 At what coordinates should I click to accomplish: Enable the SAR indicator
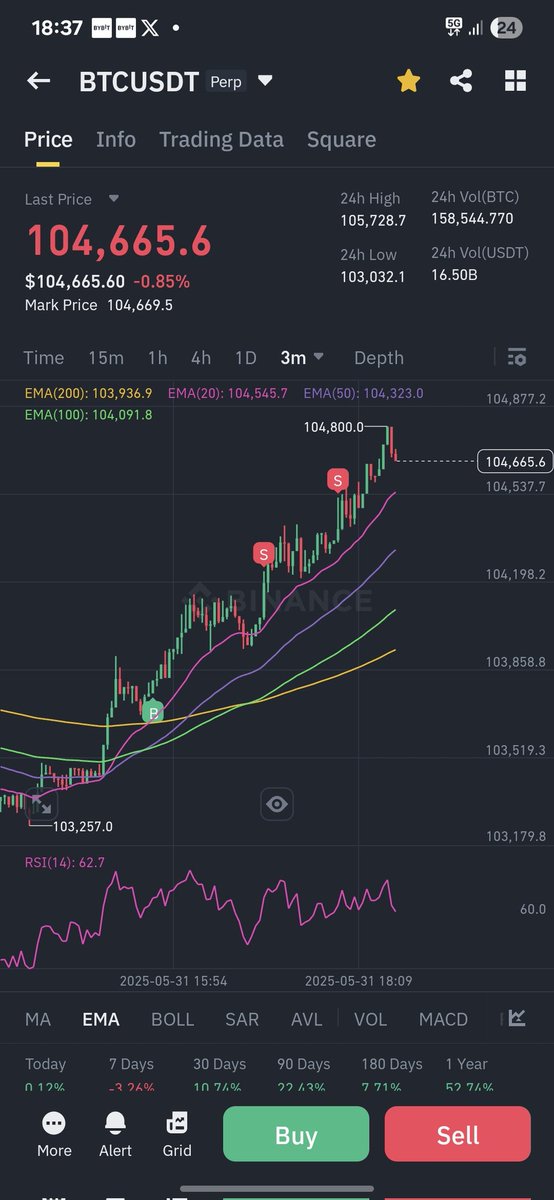[x=242, y=1019]
